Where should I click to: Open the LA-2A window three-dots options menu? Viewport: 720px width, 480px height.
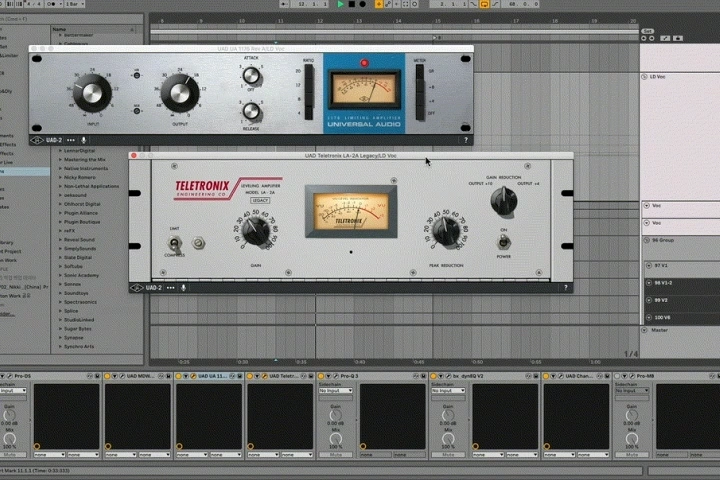click(x=171, y=288)
